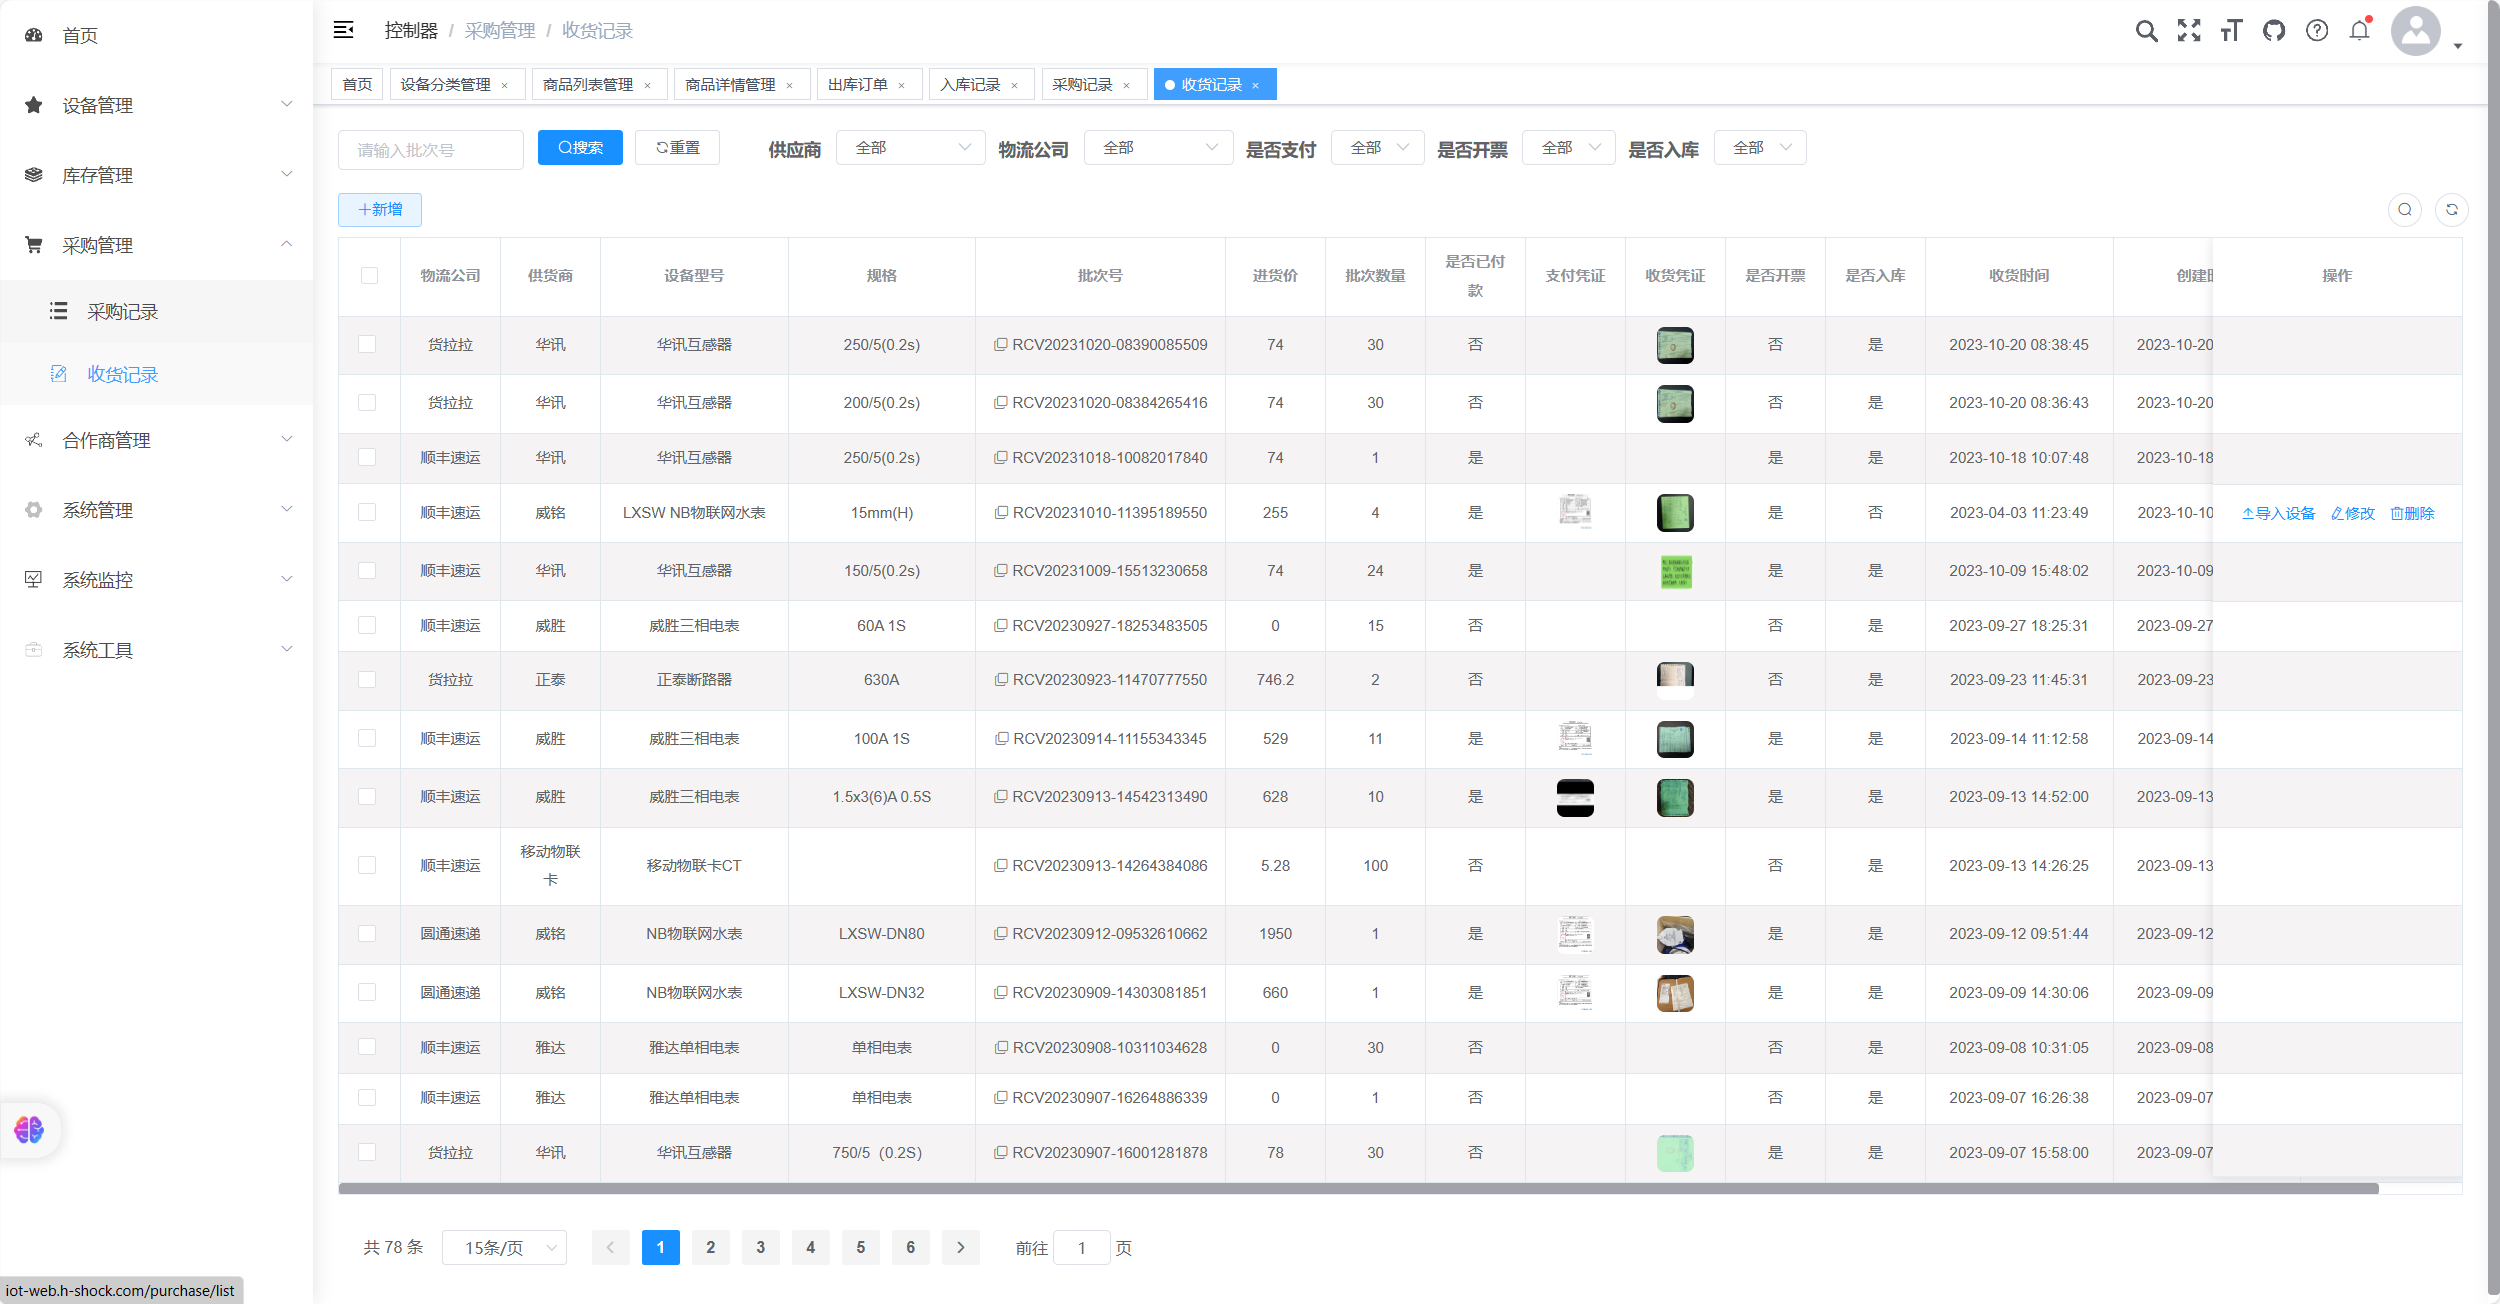Focus the 请输入批次号 search field
2500x1304 pixels.
coord(431,150)
